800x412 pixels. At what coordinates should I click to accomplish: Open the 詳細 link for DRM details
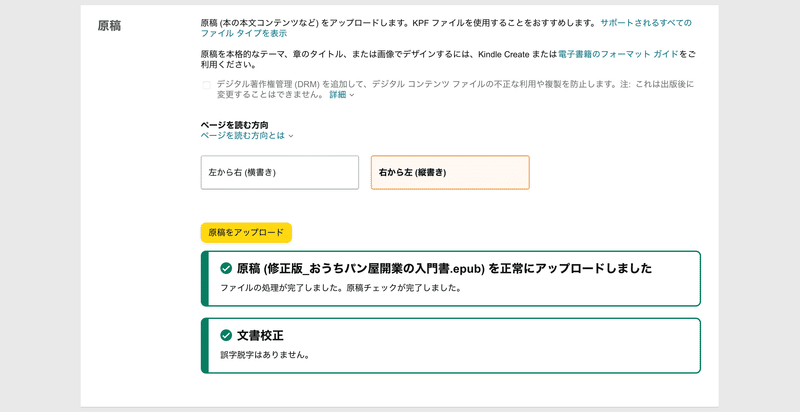337,94
